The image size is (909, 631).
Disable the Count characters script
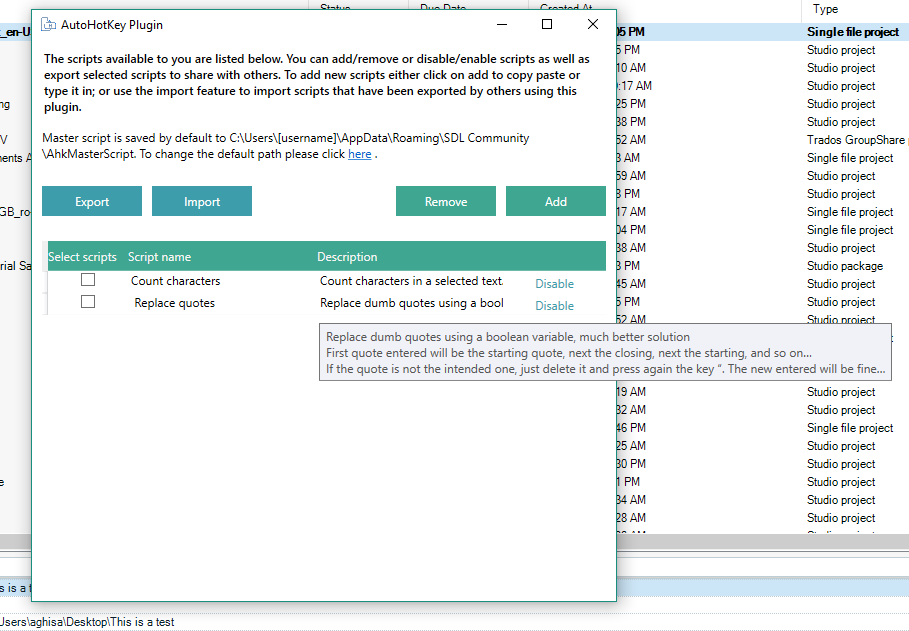[x=554, y=284]
